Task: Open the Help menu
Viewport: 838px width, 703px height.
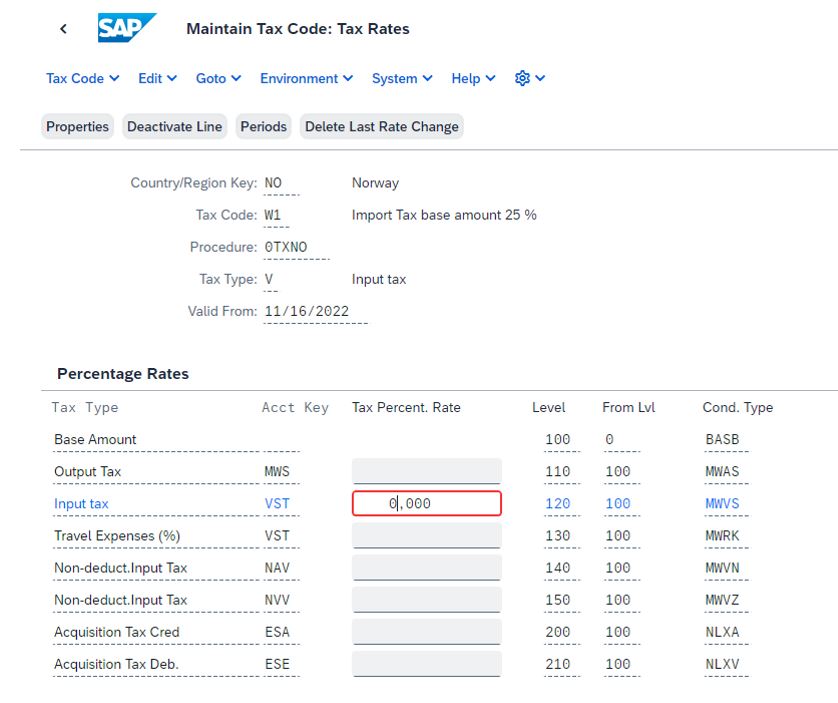Action: click(x=473, y=79)
